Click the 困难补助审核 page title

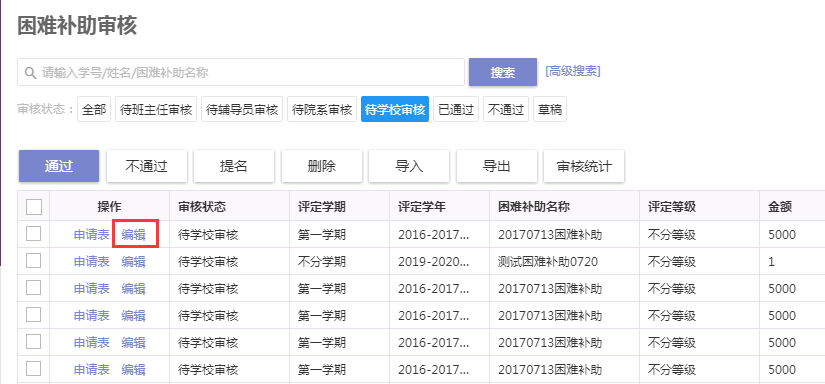77,25
